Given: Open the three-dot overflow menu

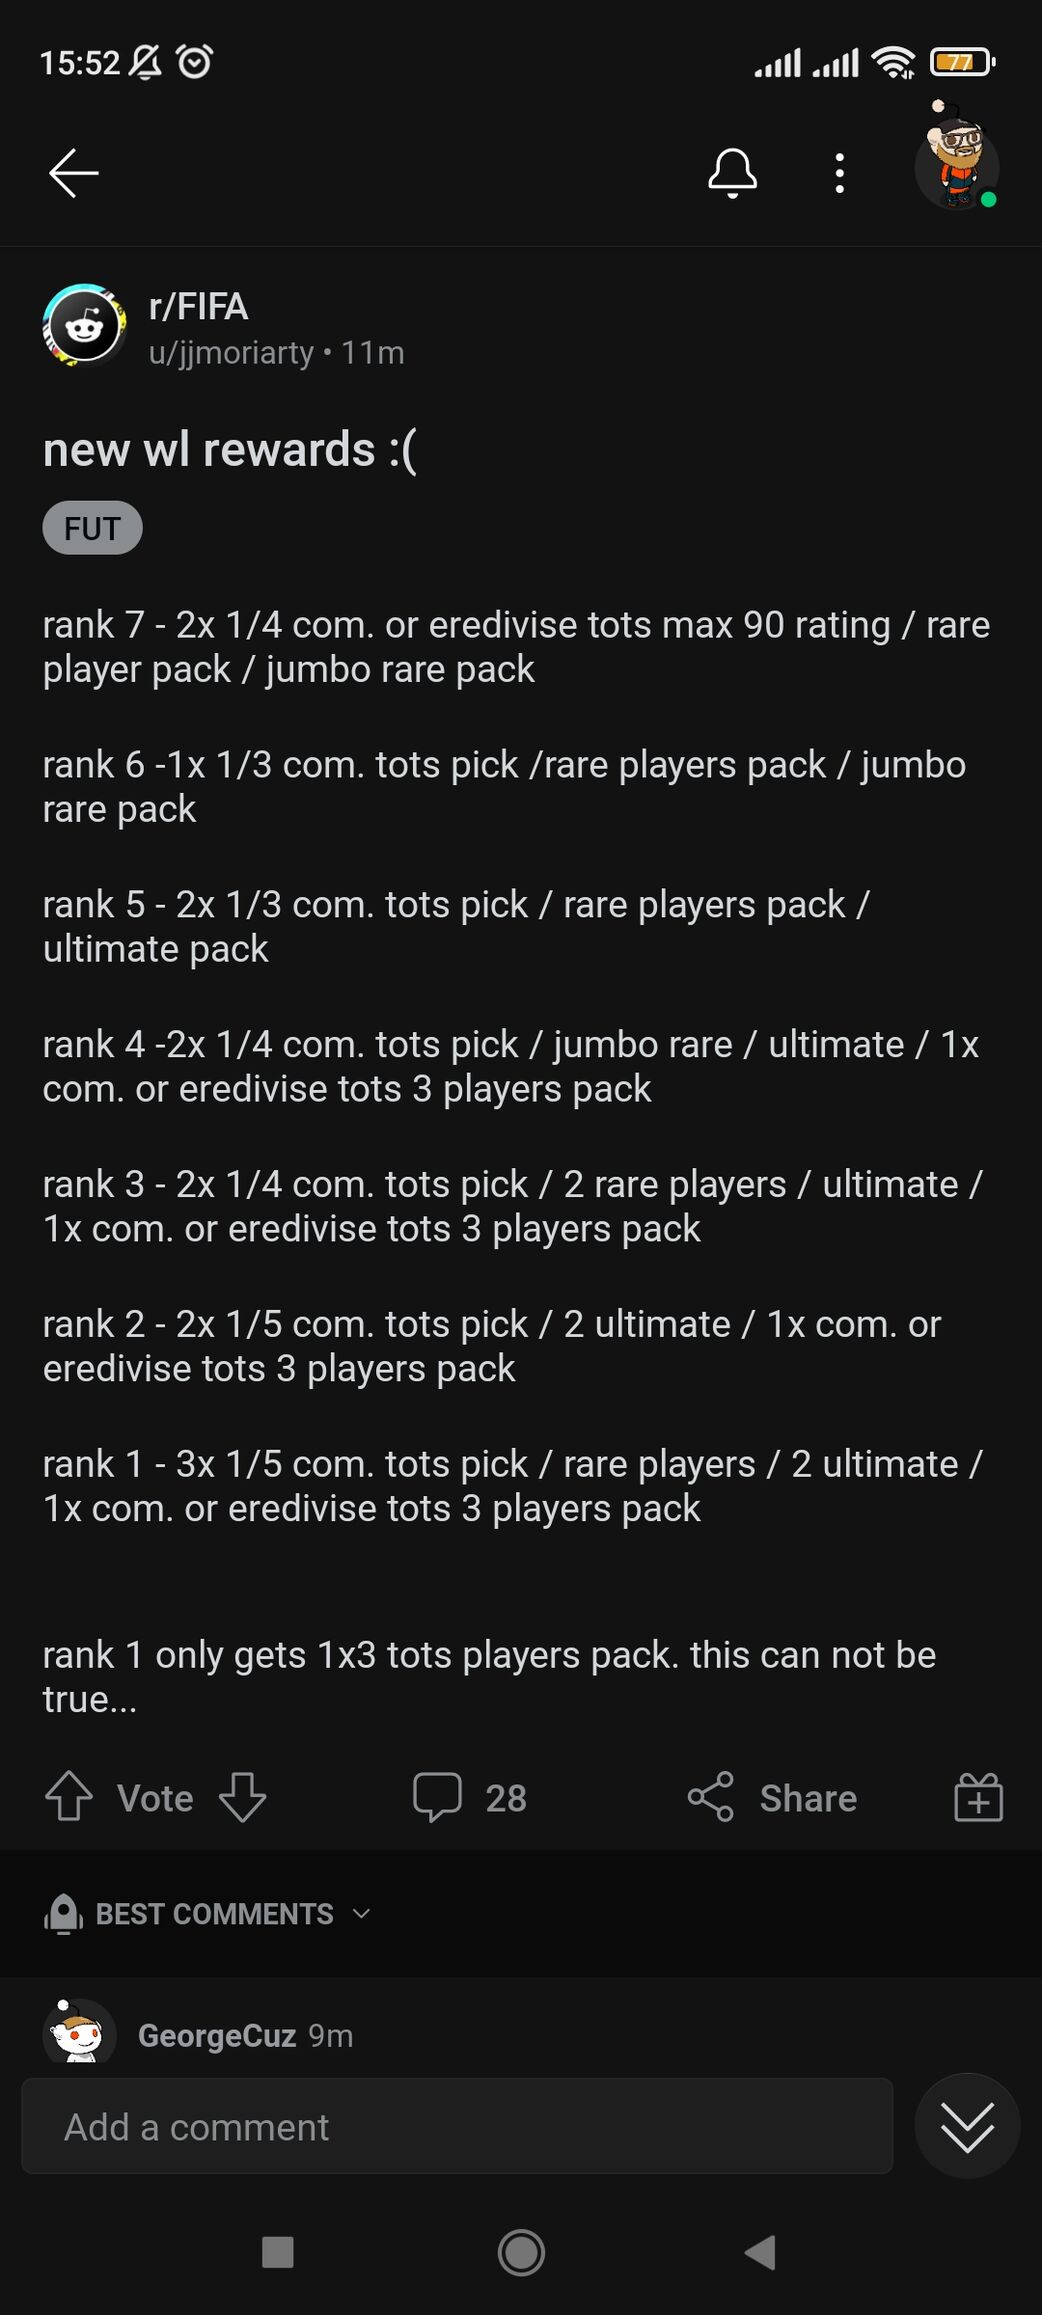Looking at the screenshot, I should click(840, 173).
